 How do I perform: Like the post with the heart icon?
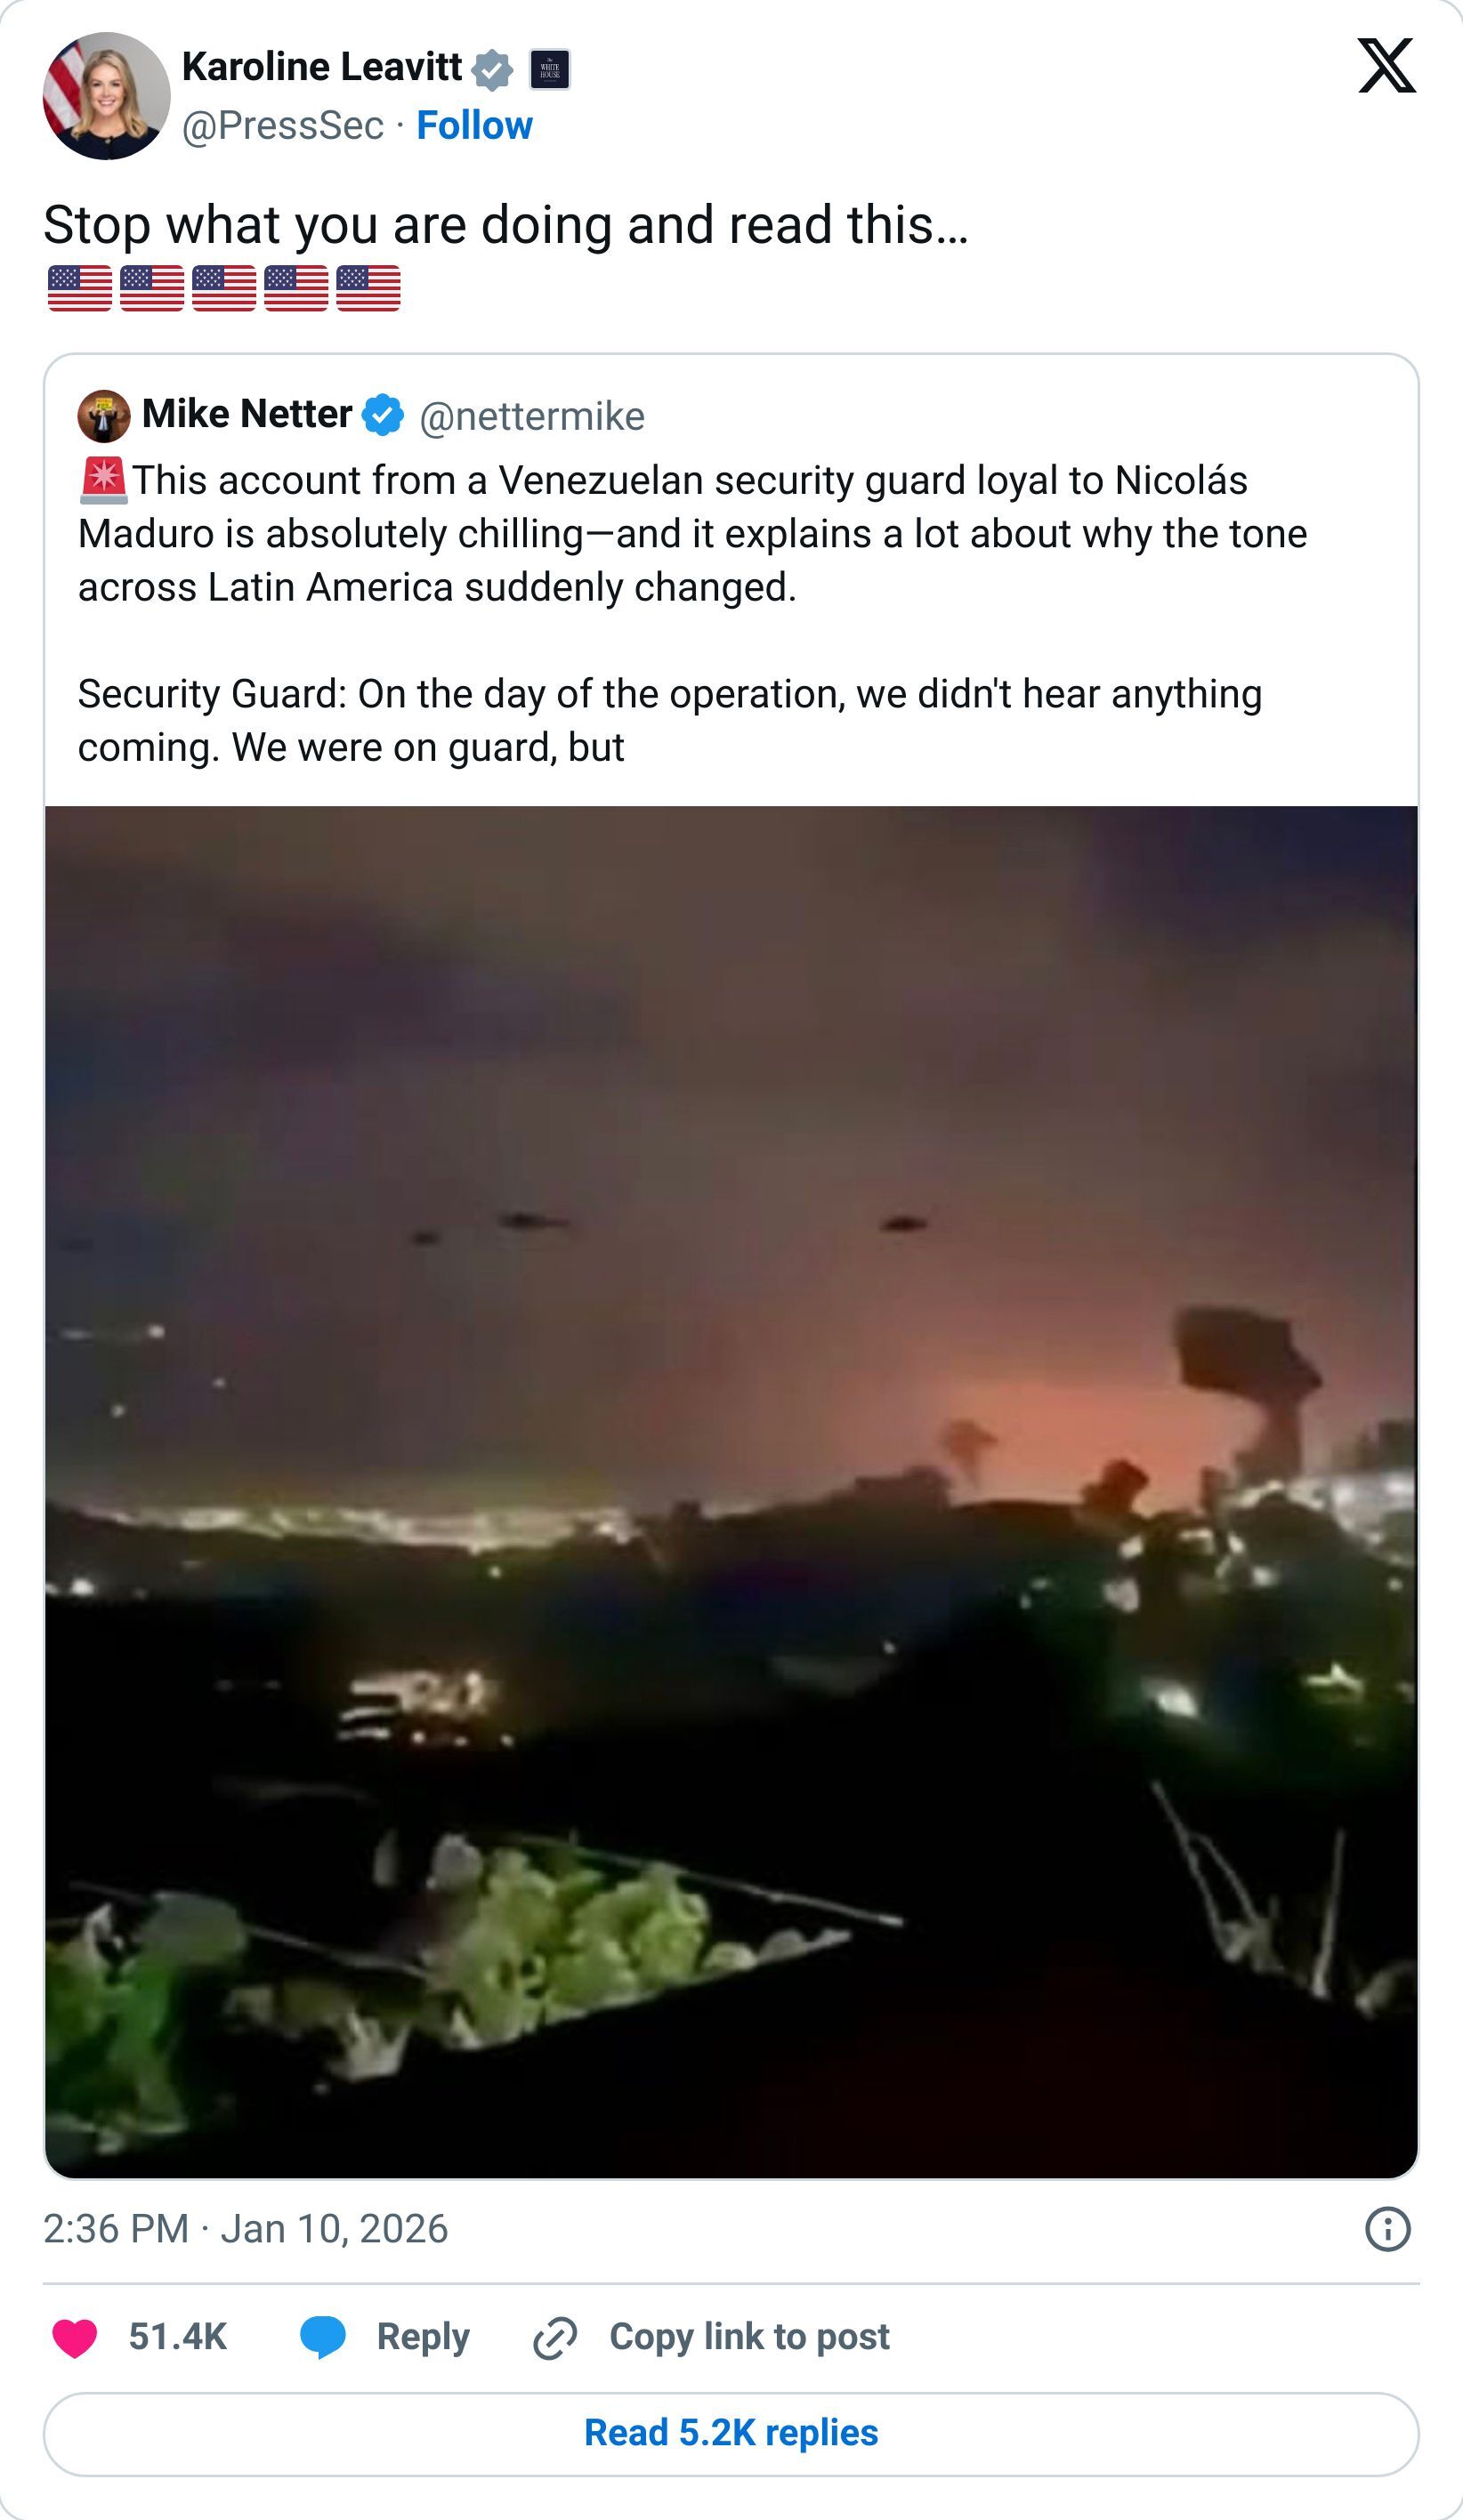75,2338
